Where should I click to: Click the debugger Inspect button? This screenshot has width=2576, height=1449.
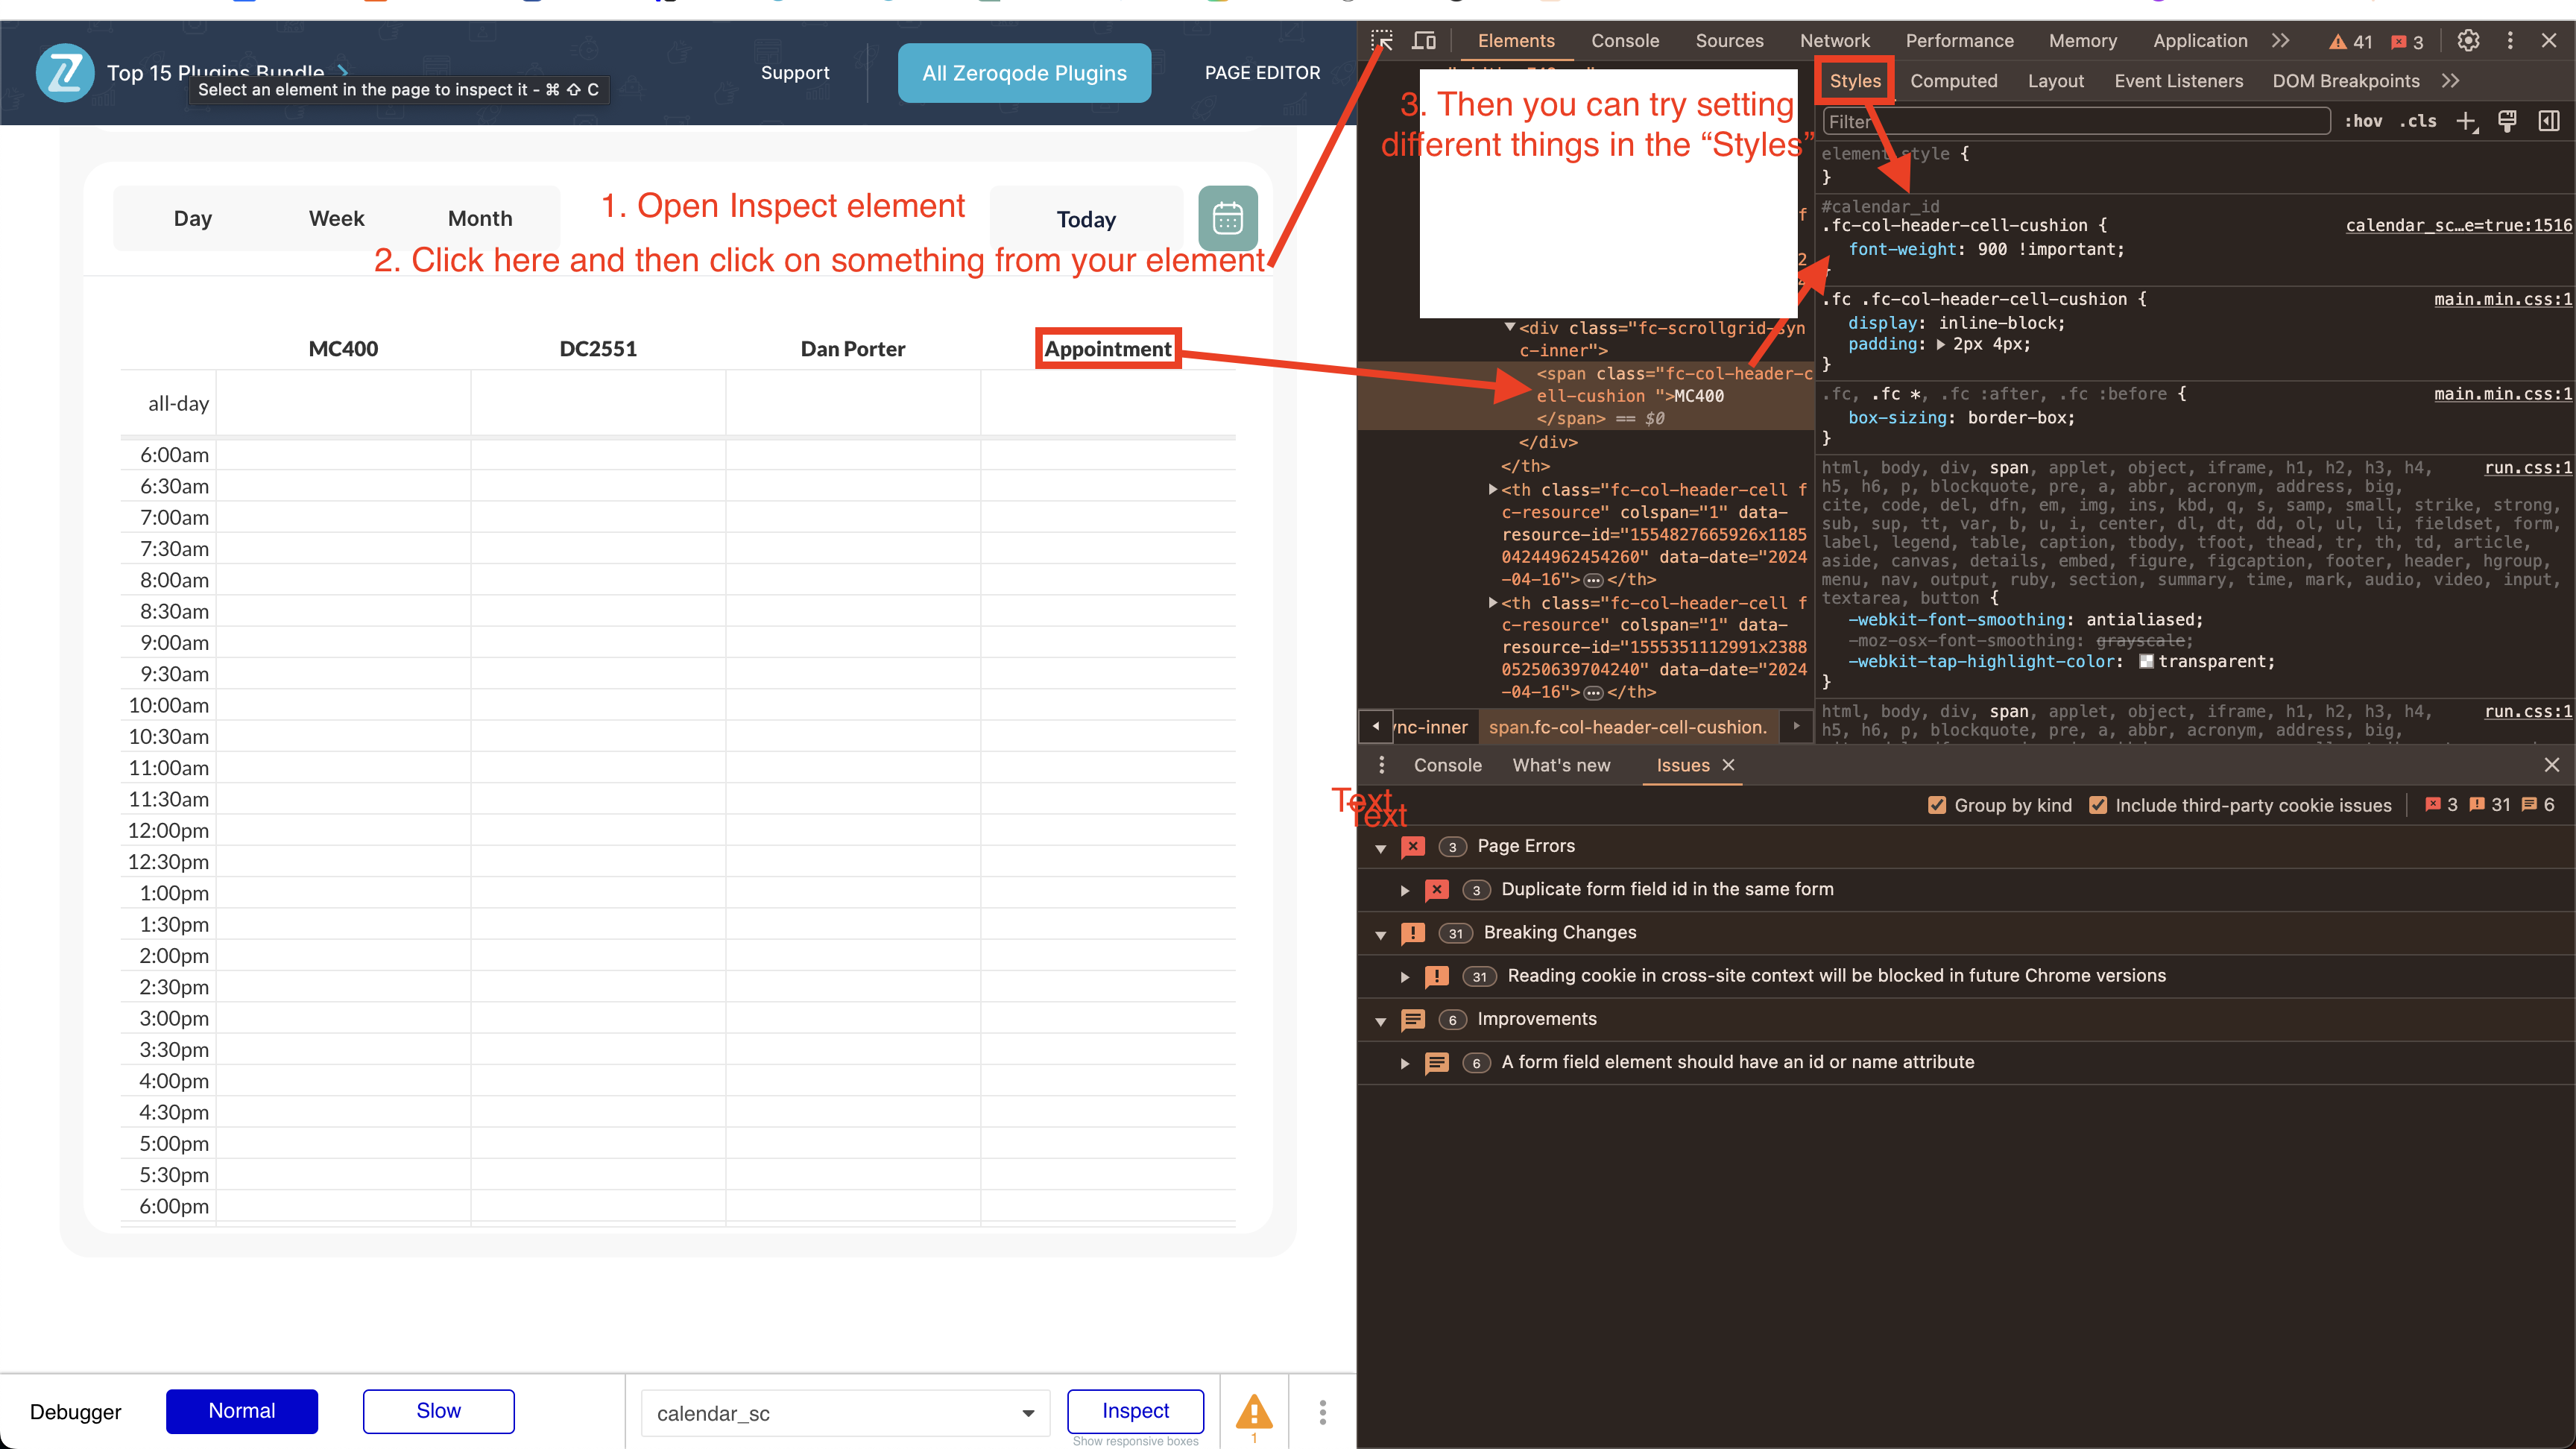(1135, 1410)
